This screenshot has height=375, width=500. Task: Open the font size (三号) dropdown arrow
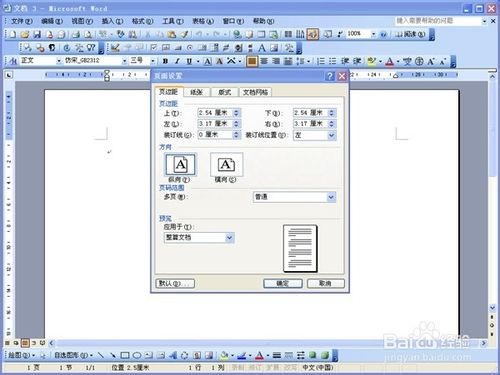(153, 61)
